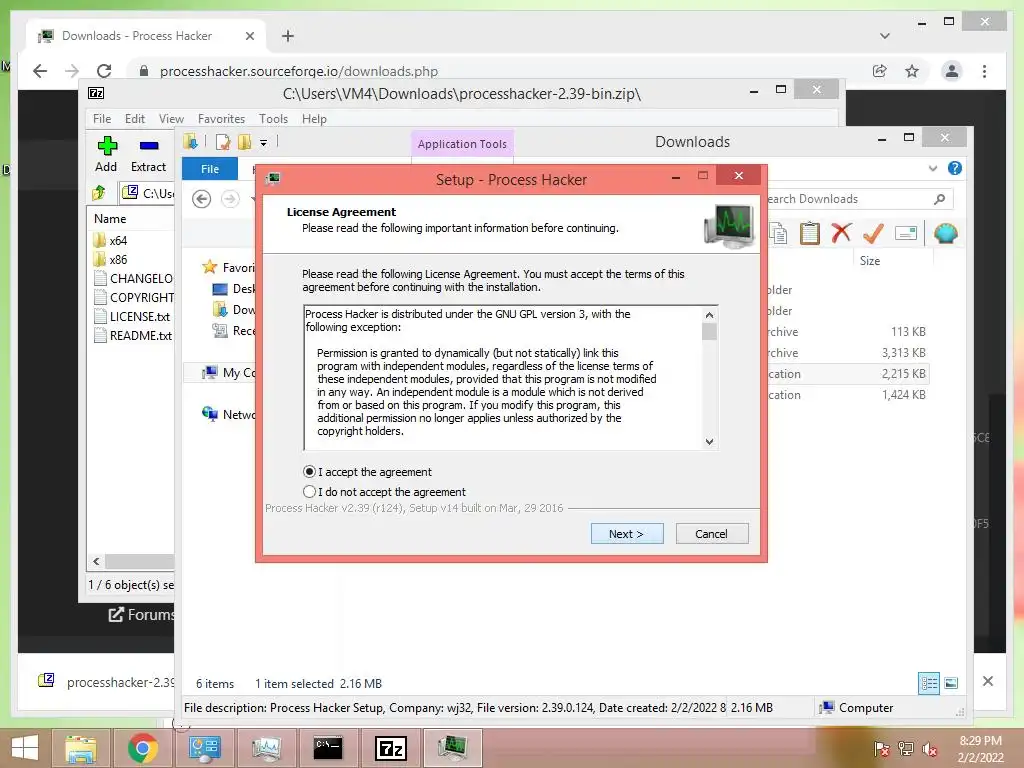1024x768 pixels.
Task: Click 7-Zip horizontal scrollbar left arrow
Action: [97, 562]
